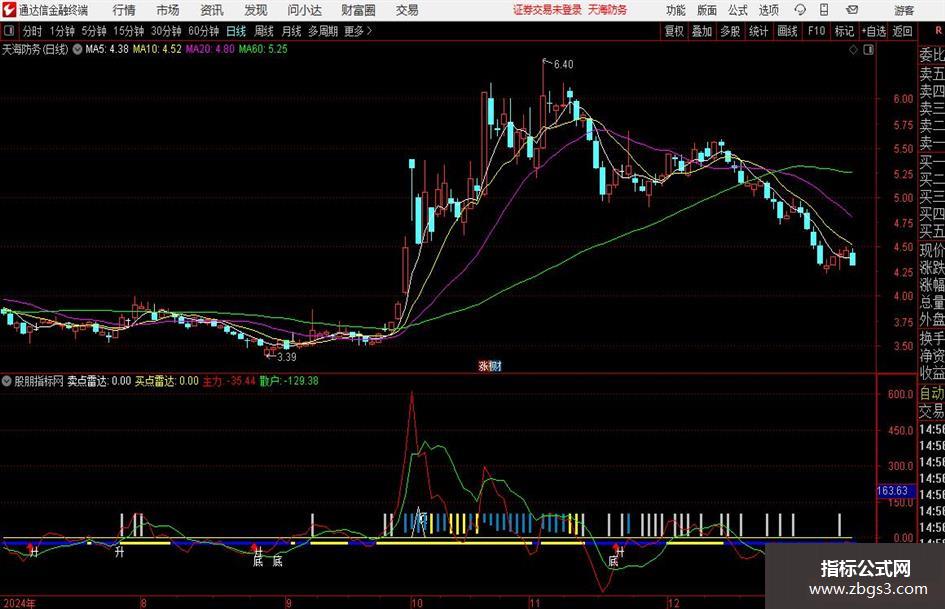Click the 卖点雷达: 0.00 value
The image size is (945, 609).
[x=99, y=381]
